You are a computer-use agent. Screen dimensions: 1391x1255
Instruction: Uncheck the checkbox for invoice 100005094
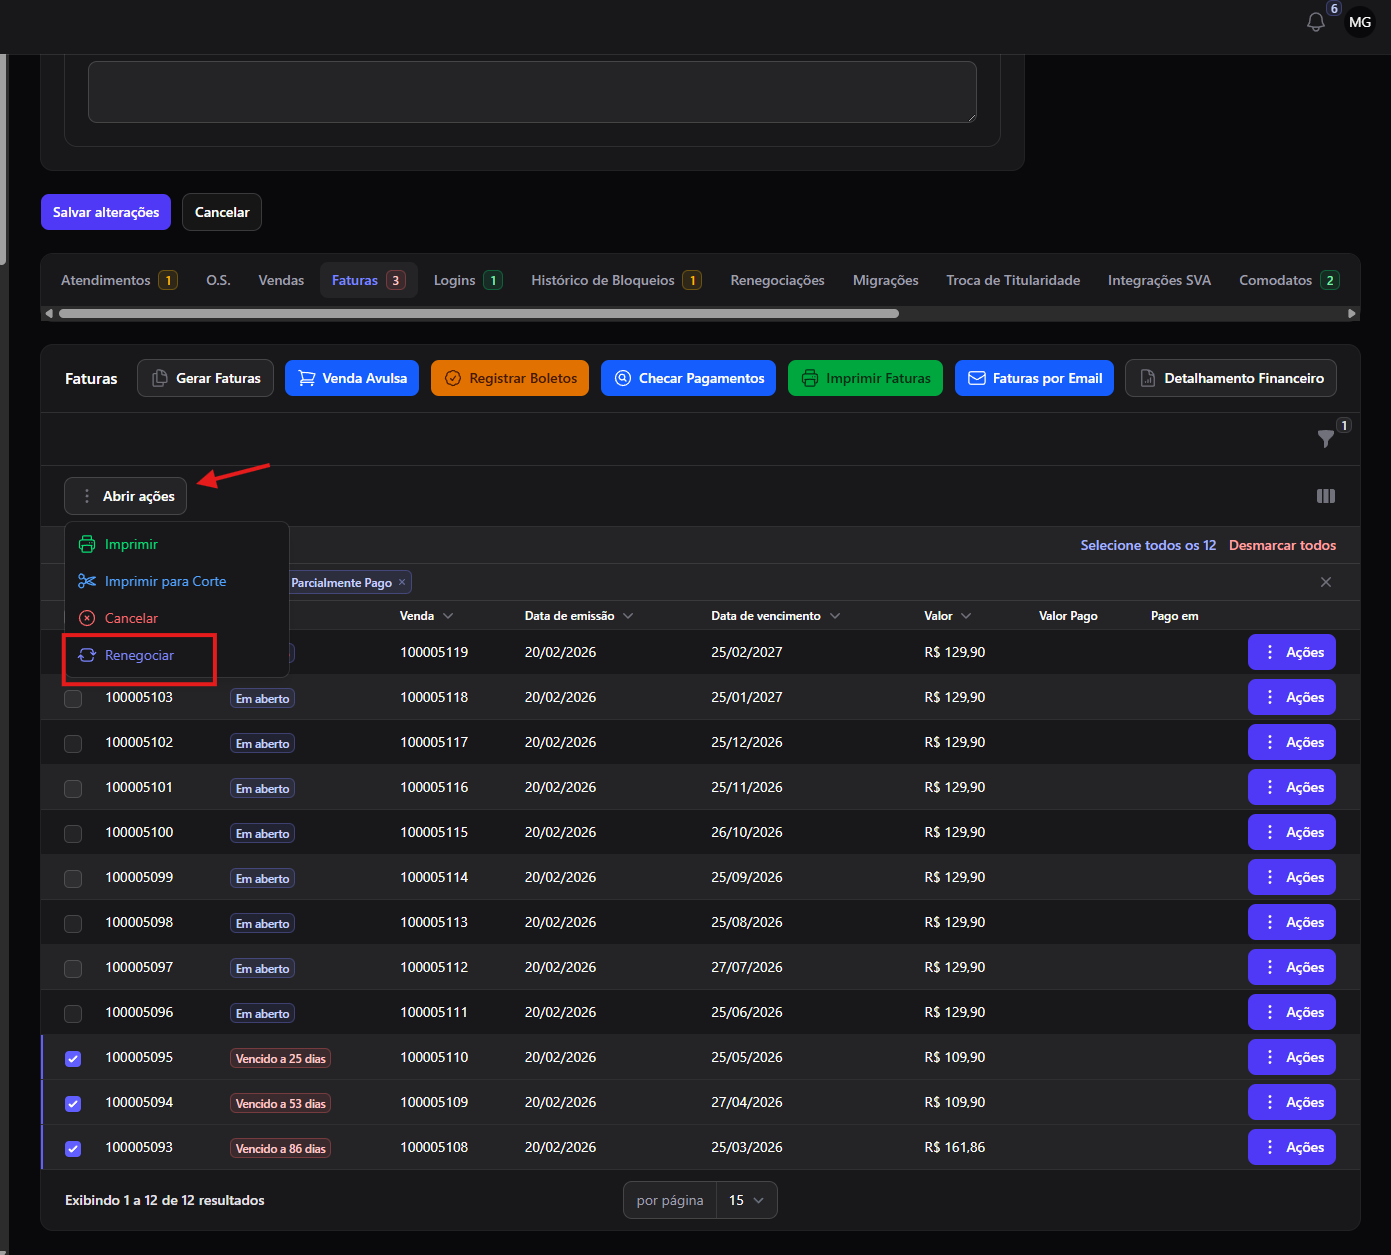click(x=73, y=1103)
